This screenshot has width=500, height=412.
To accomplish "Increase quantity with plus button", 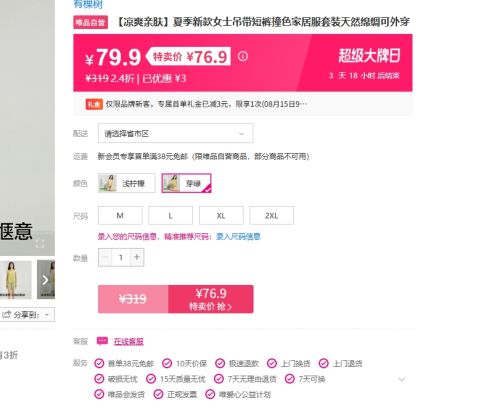I will [137, 257].
